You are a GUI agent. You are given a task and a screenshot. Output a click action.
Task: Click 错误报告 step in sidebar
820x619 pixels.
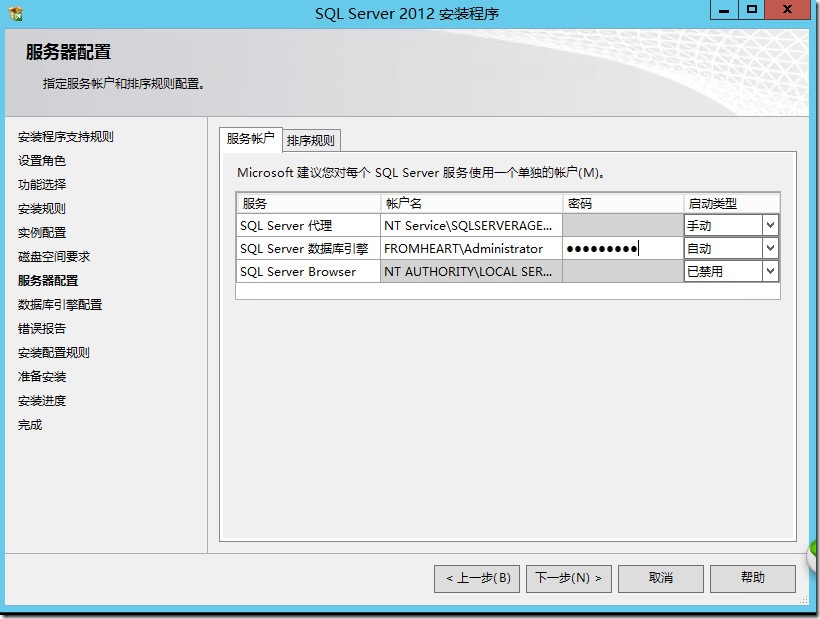click(42, 329)
